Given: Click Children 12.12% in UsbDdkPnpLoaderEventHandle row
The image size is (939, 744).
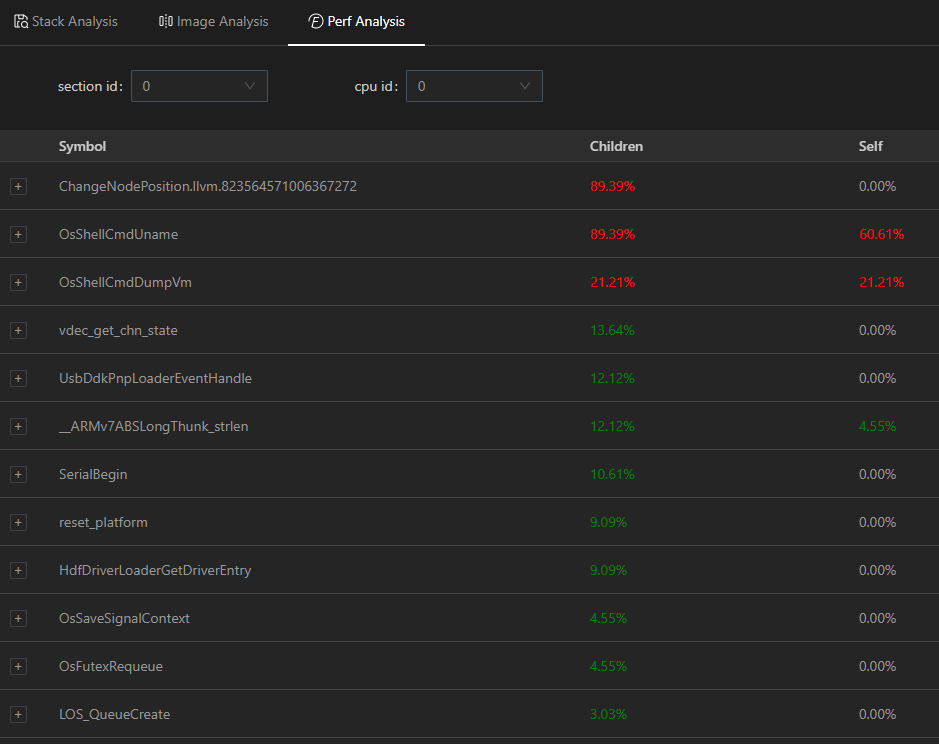Looking at the screenshot, I should tap(612, 378).
